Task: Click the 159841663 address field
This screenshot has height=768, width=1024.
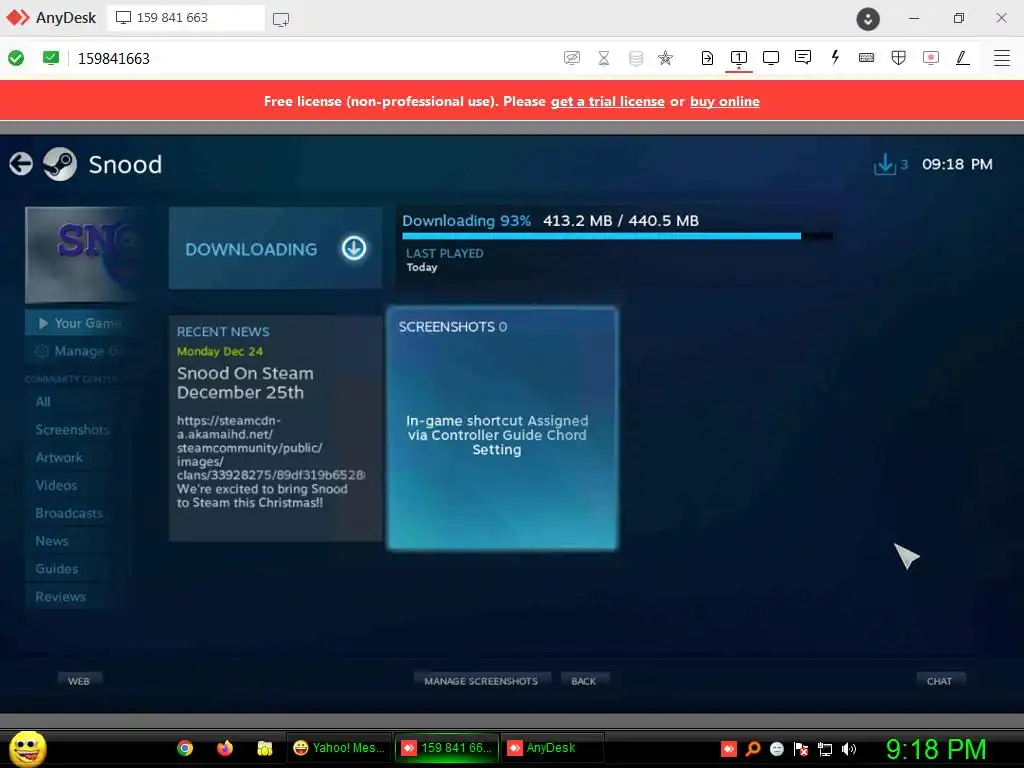Action: tap(114, 59)
